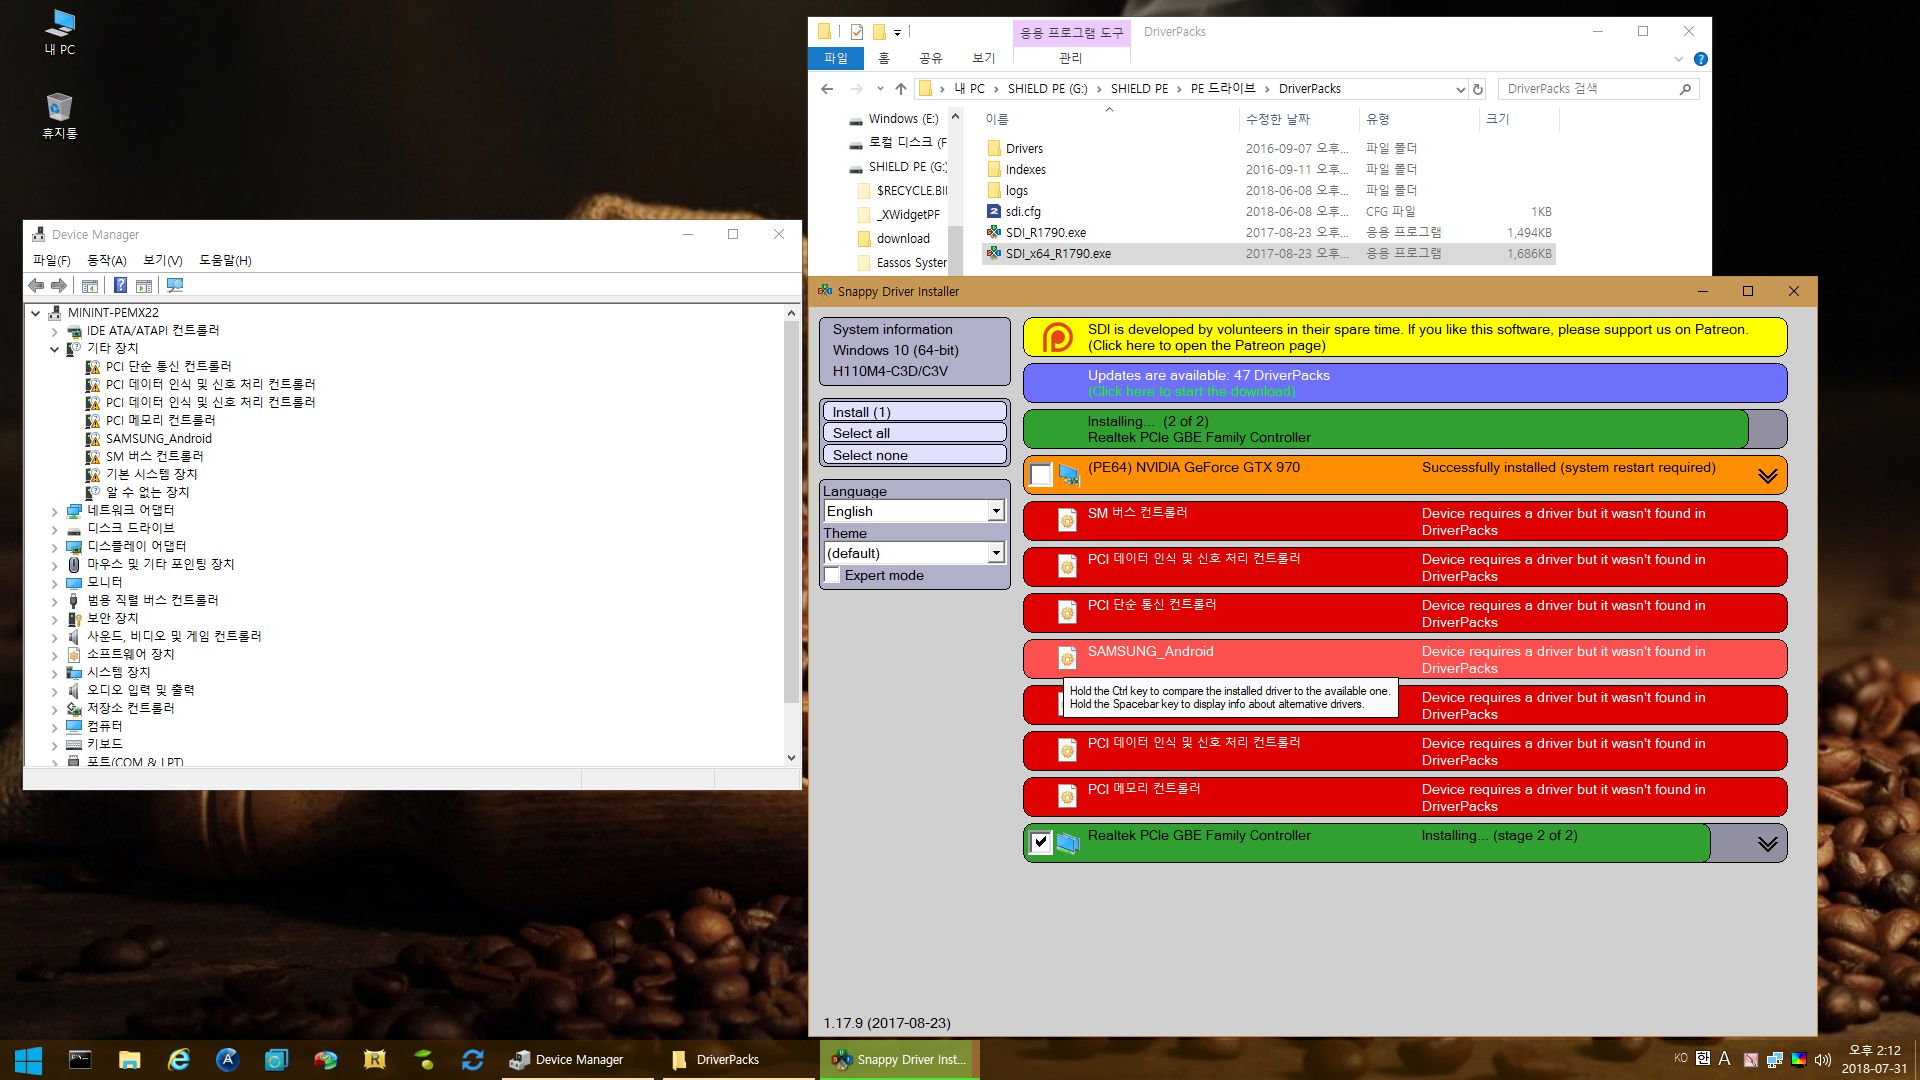1920x1080 pixels.
Task: Switch to Device Manager via taskbar button
Action: pos(578,1060)
